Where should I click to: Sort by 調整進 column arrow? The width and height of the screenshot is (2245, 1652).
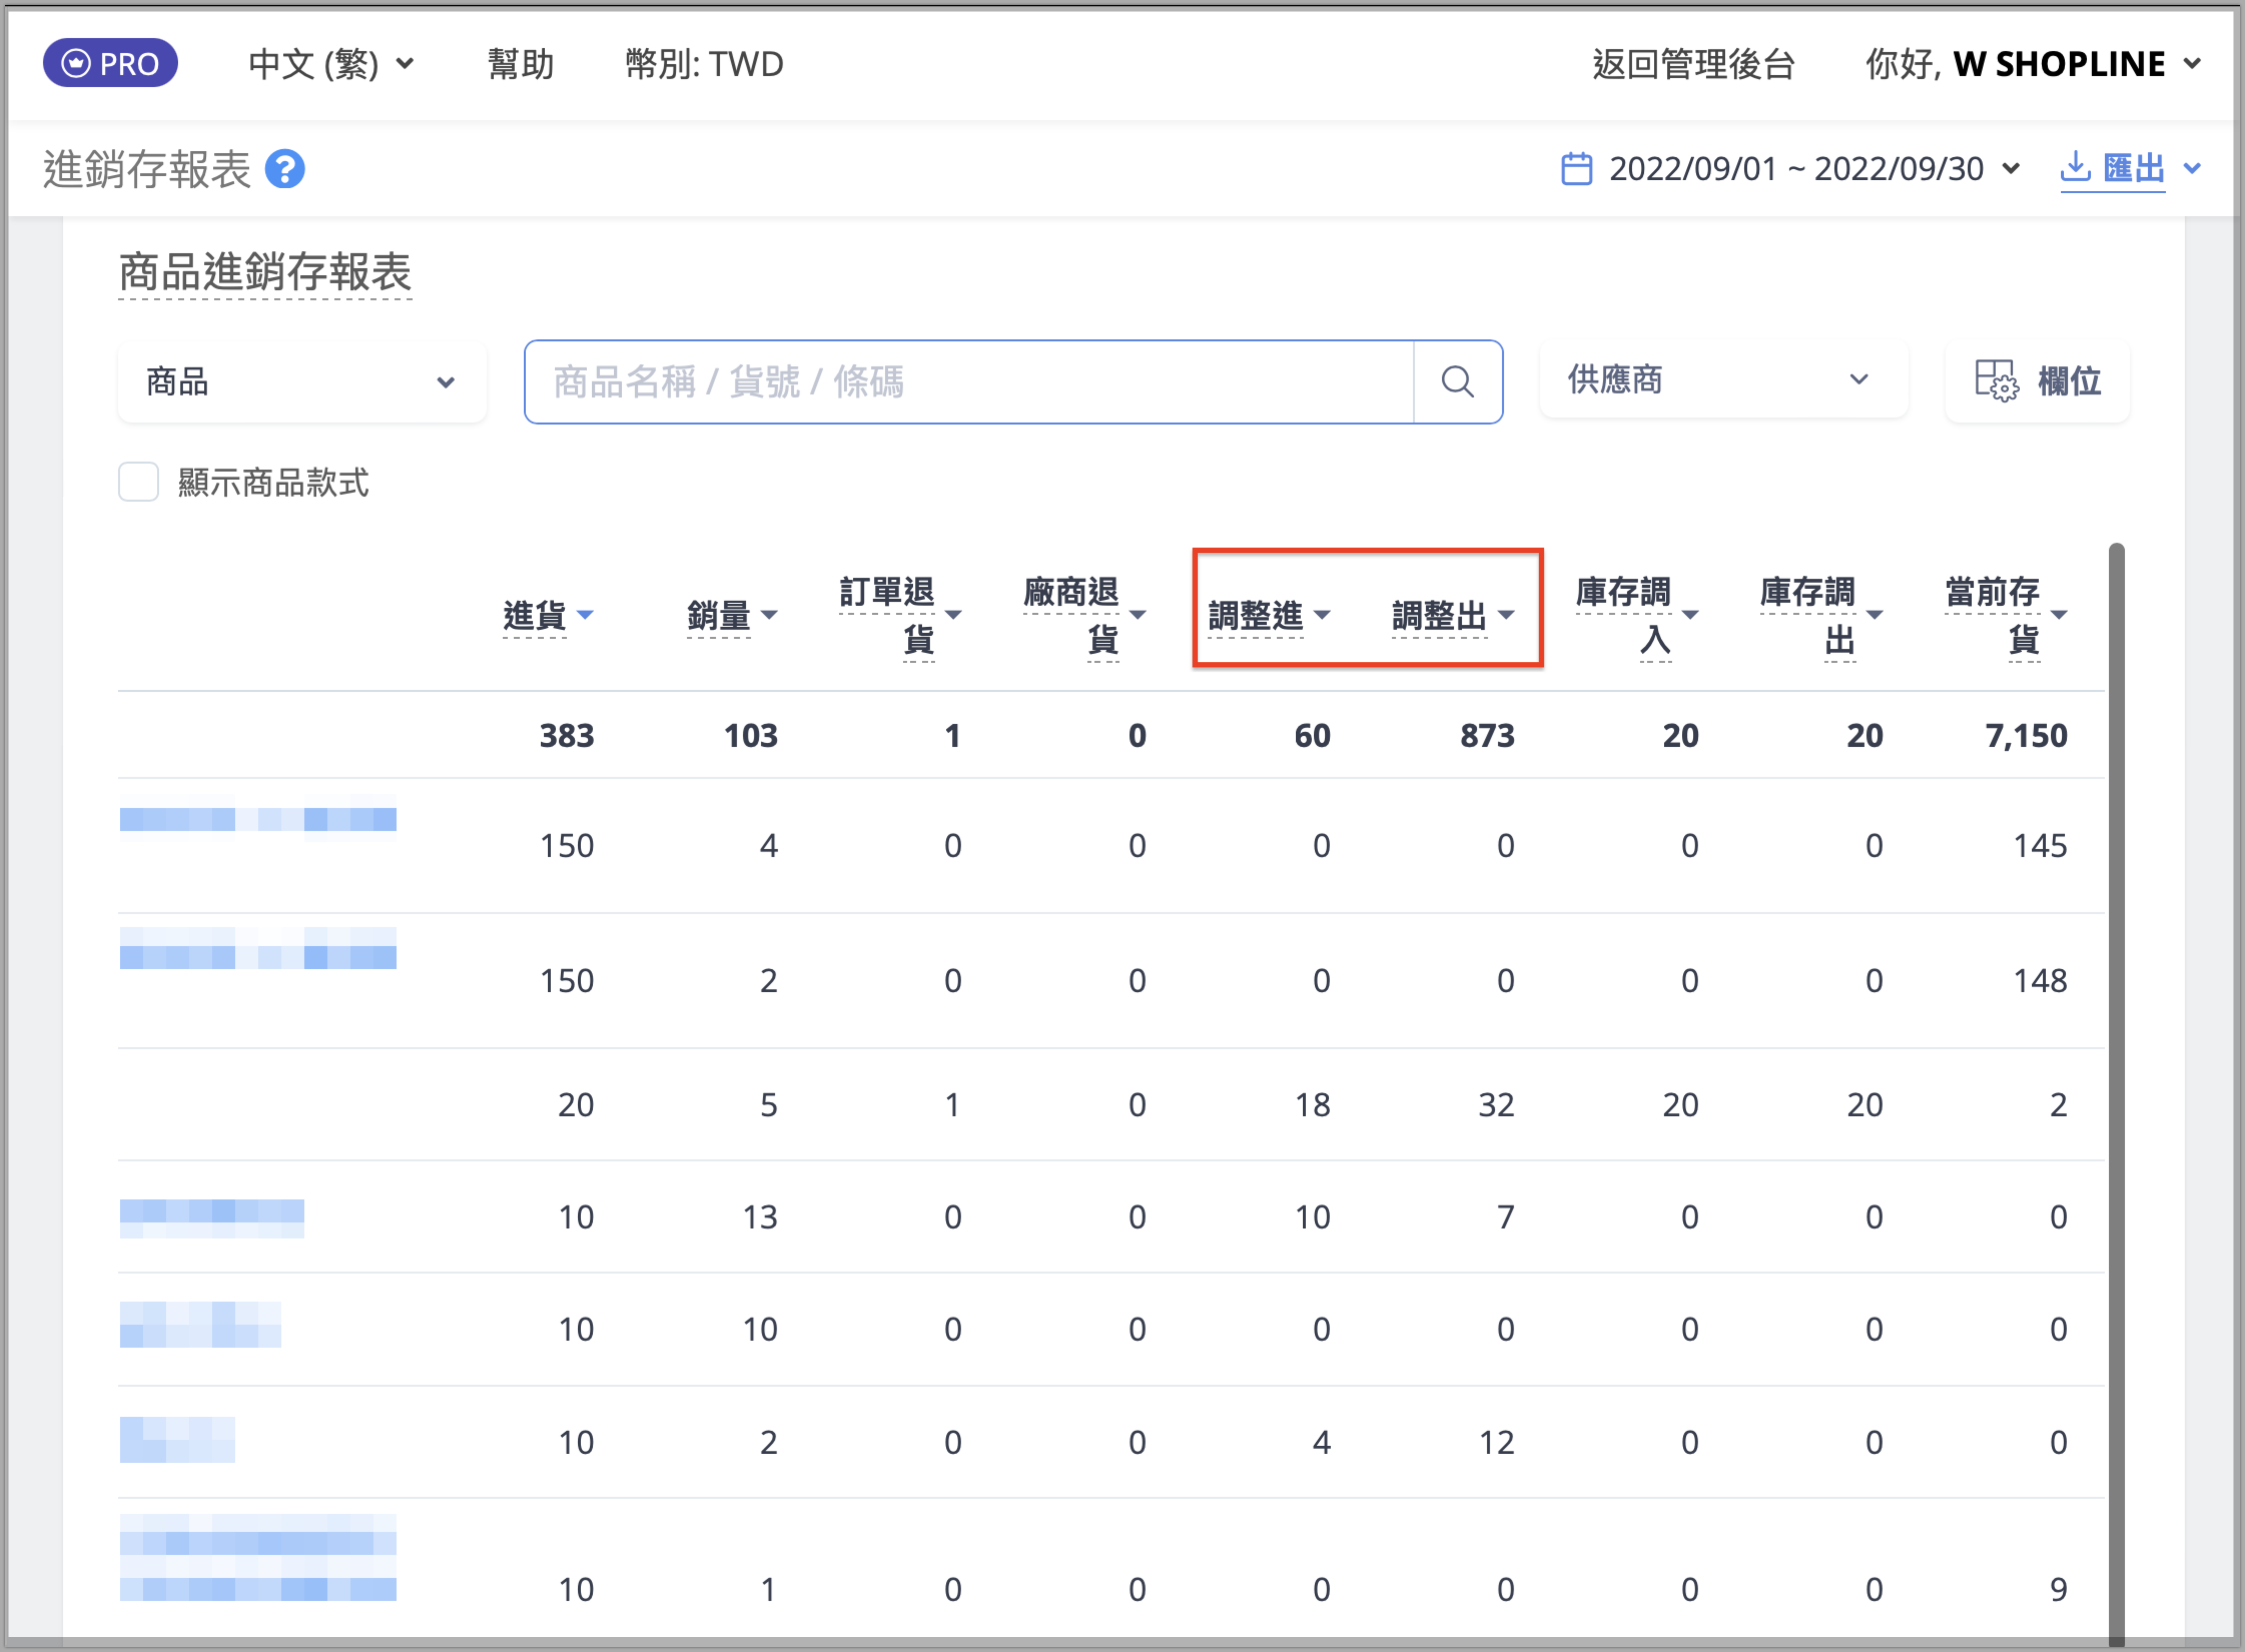pos(1322,615)
